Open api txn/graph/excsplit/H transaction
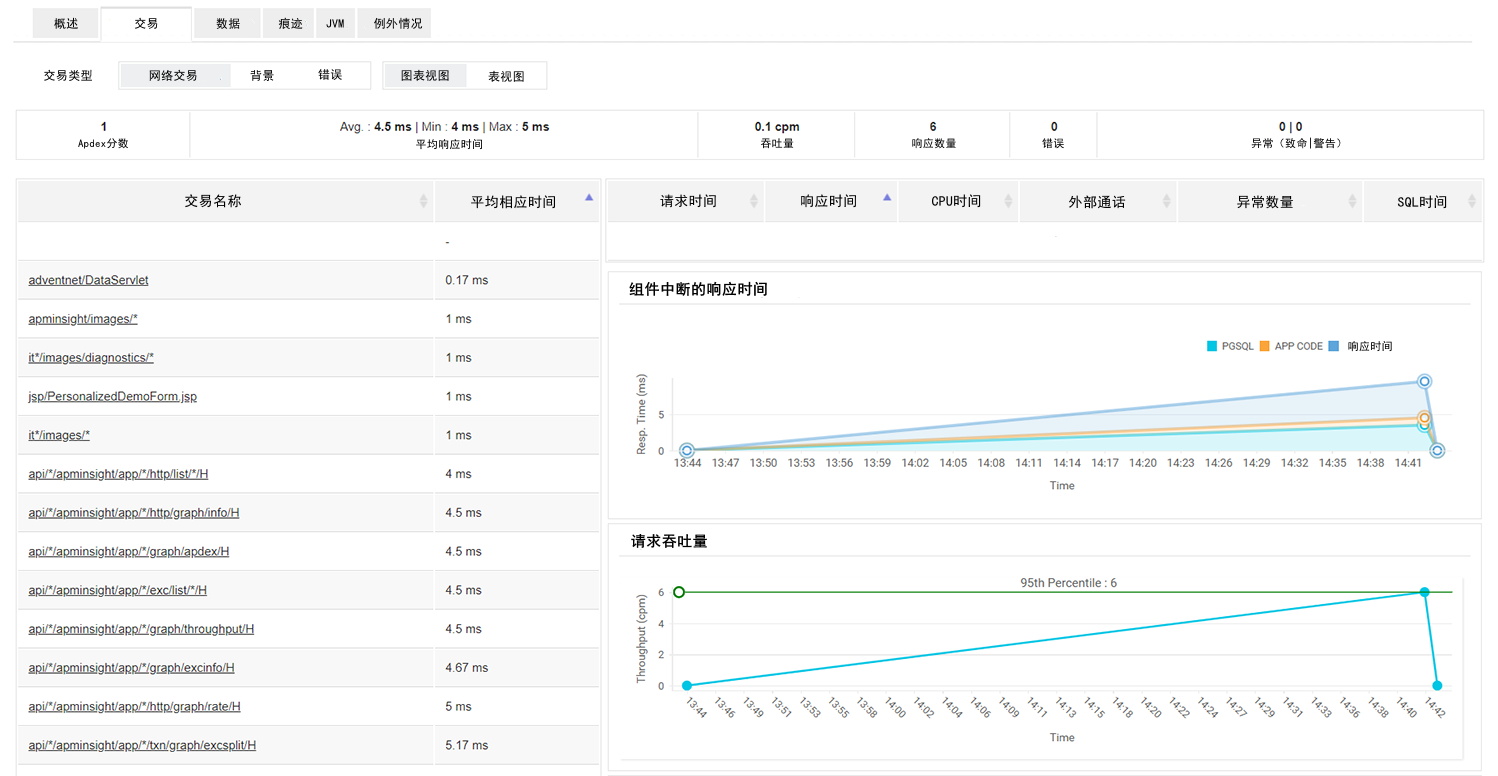 coord(142,745)
